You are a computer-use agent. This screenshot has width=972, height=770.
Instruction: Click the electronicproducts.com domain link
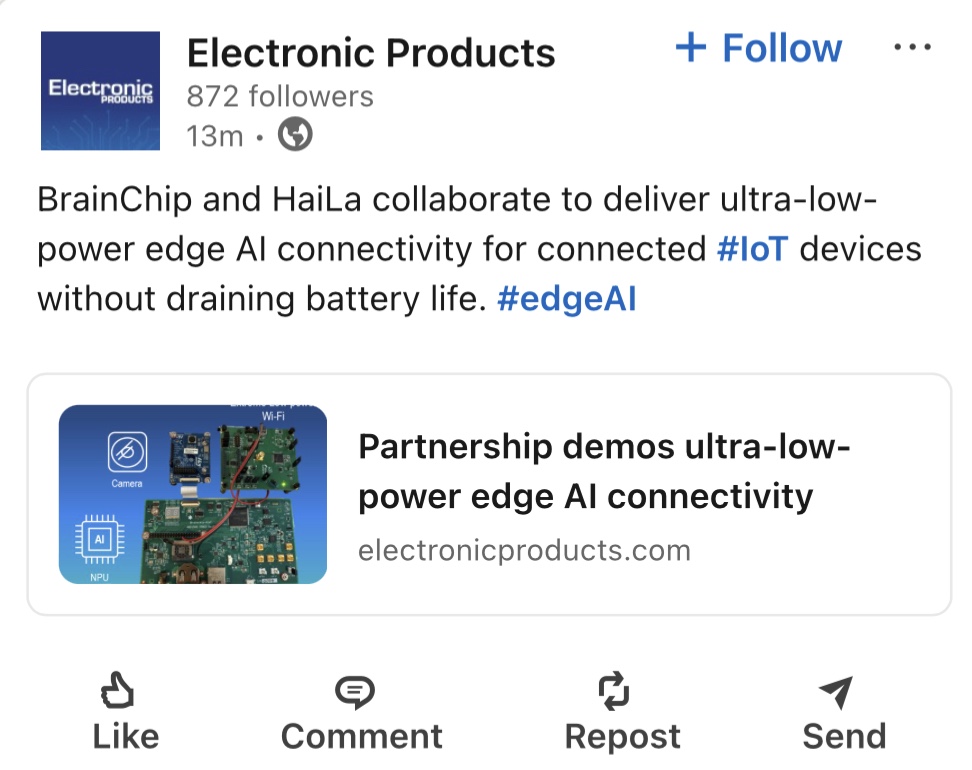click(x=524, y=550)
